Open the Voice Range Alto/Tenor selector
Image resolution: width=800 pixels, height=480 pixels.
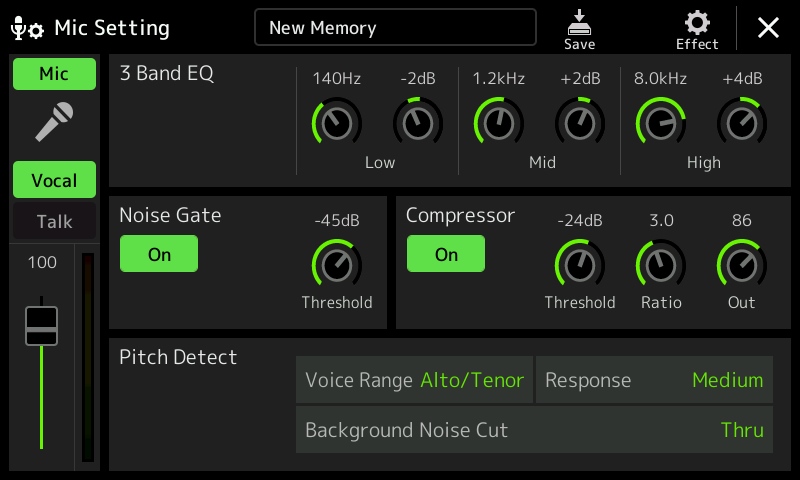[x=414, y=380]
